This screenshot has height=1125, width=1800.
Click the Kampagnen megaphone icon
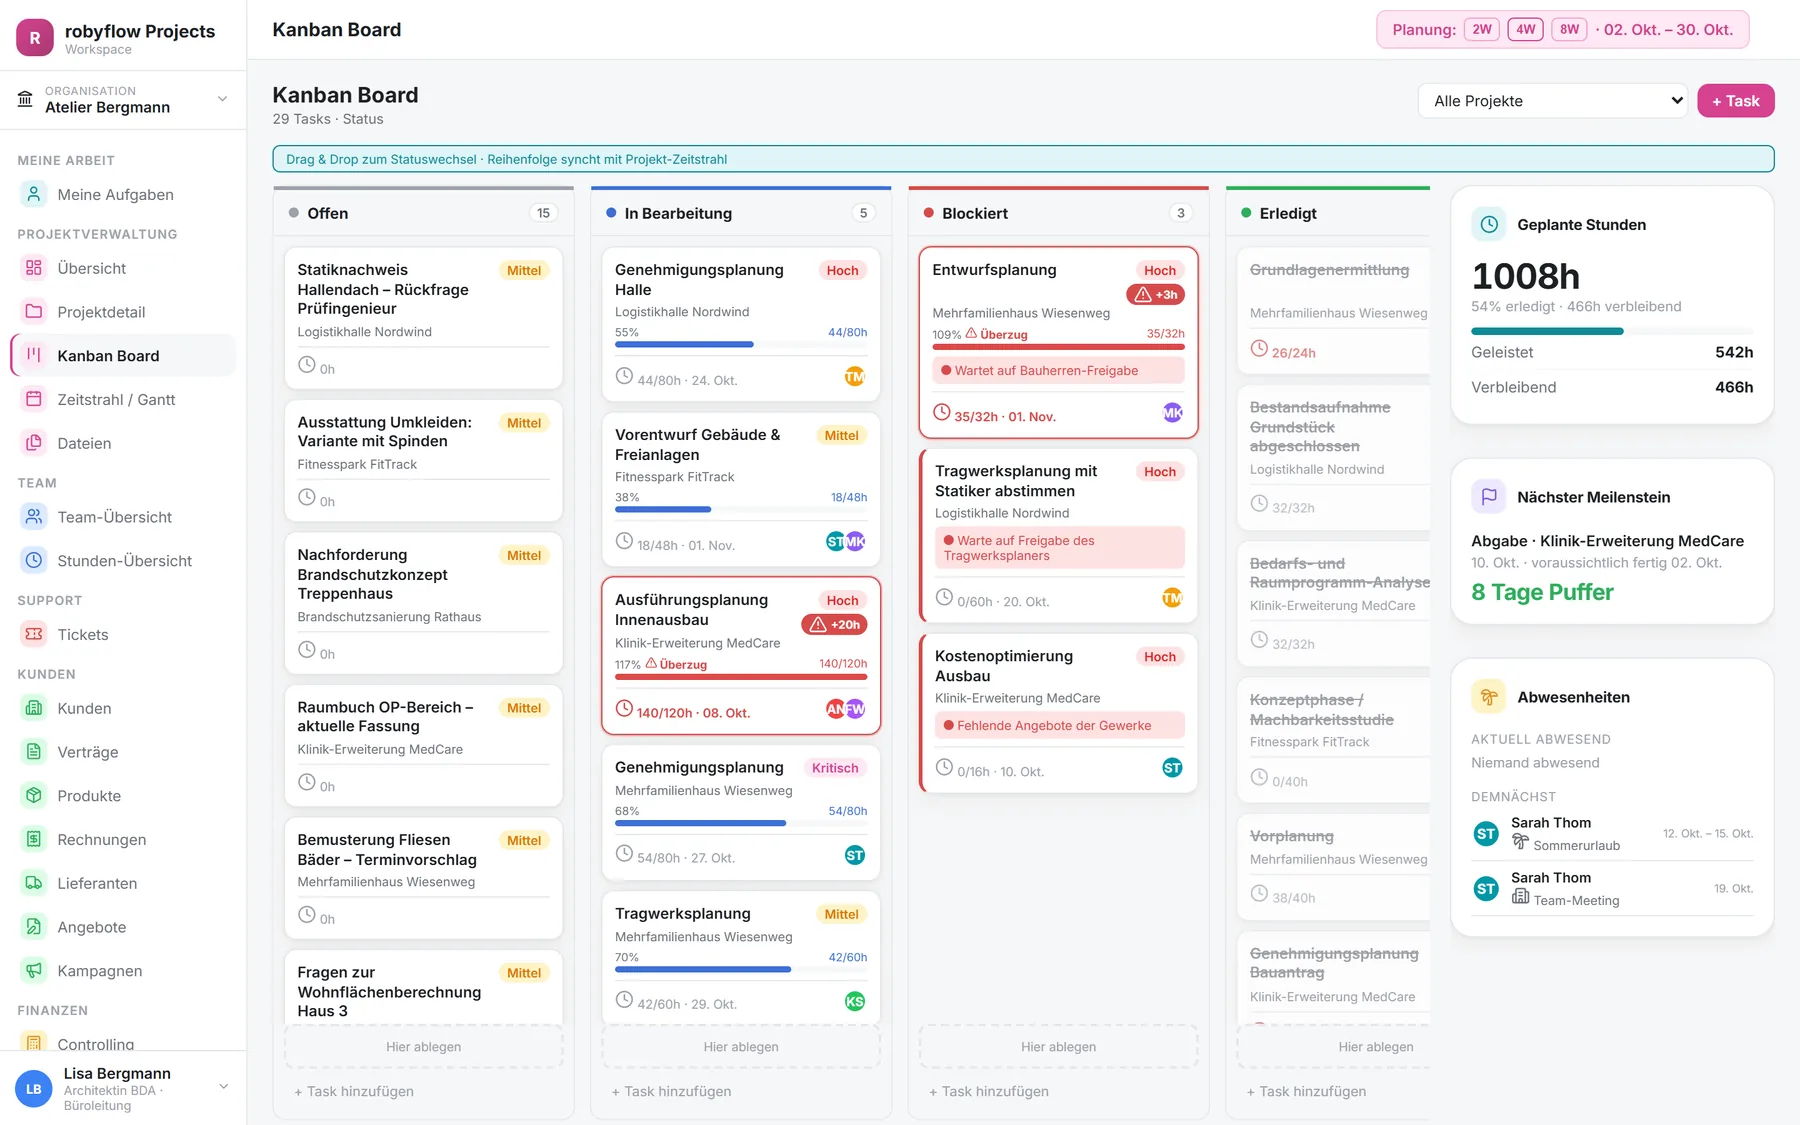[34, 970]
